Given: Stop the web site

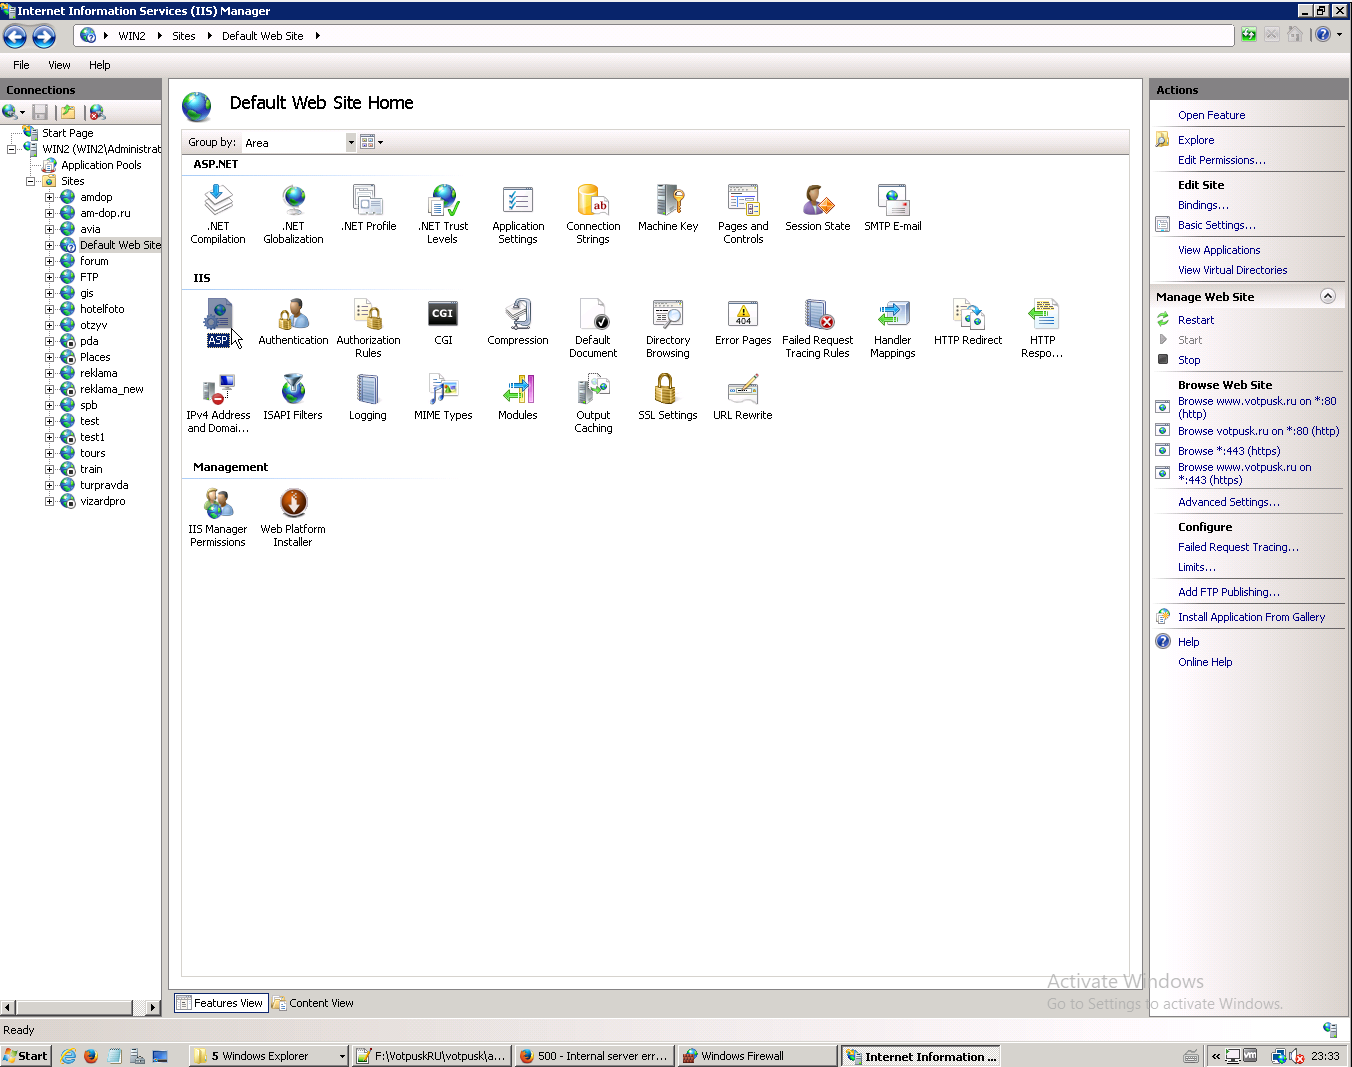Looking at the screenshot, I should click(x=1189, y=360).
